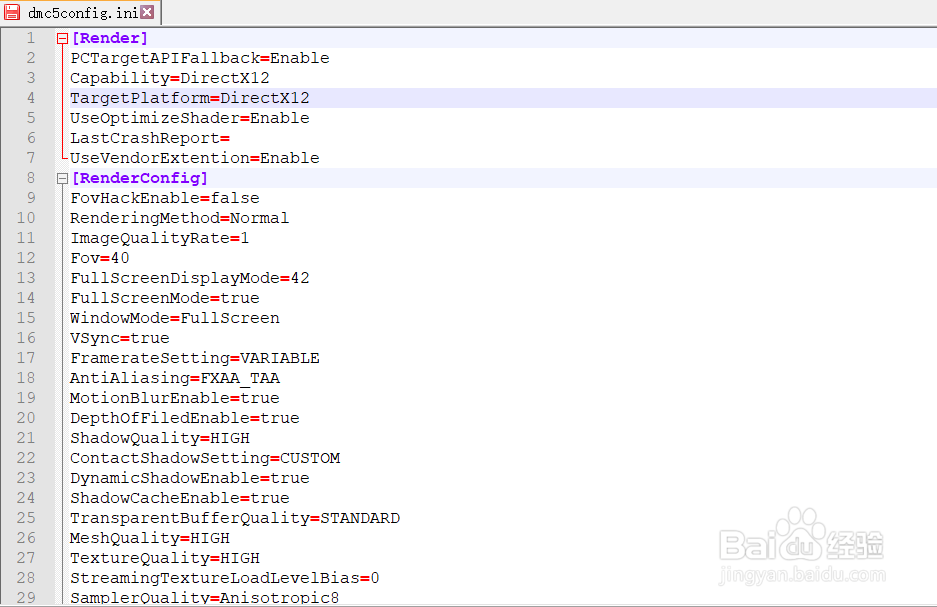The width and height of the screenshot is (937, 607).
Task: Click line StreamingTextureLoadLevelBias=0
Action: point(225,578)
